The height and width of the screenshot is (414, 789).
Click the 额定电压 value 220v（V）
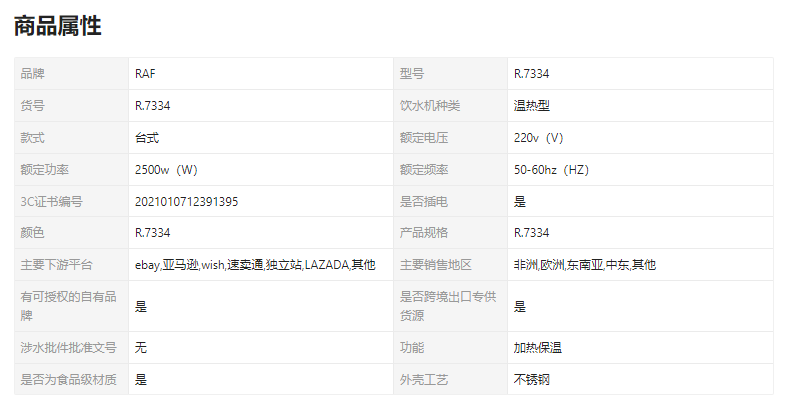coord(539,137)
